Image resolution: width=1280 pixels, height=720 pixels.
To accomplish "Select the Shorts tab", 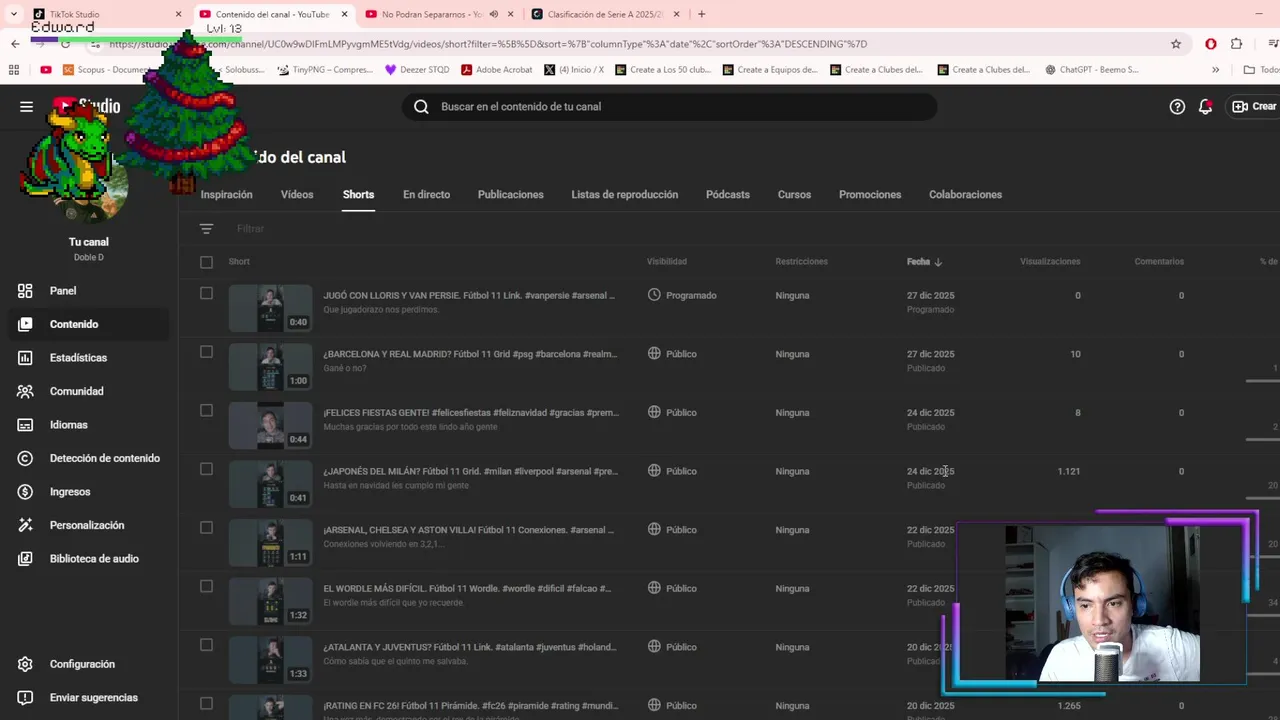I will pyautogui.click(x=358, y=195).
